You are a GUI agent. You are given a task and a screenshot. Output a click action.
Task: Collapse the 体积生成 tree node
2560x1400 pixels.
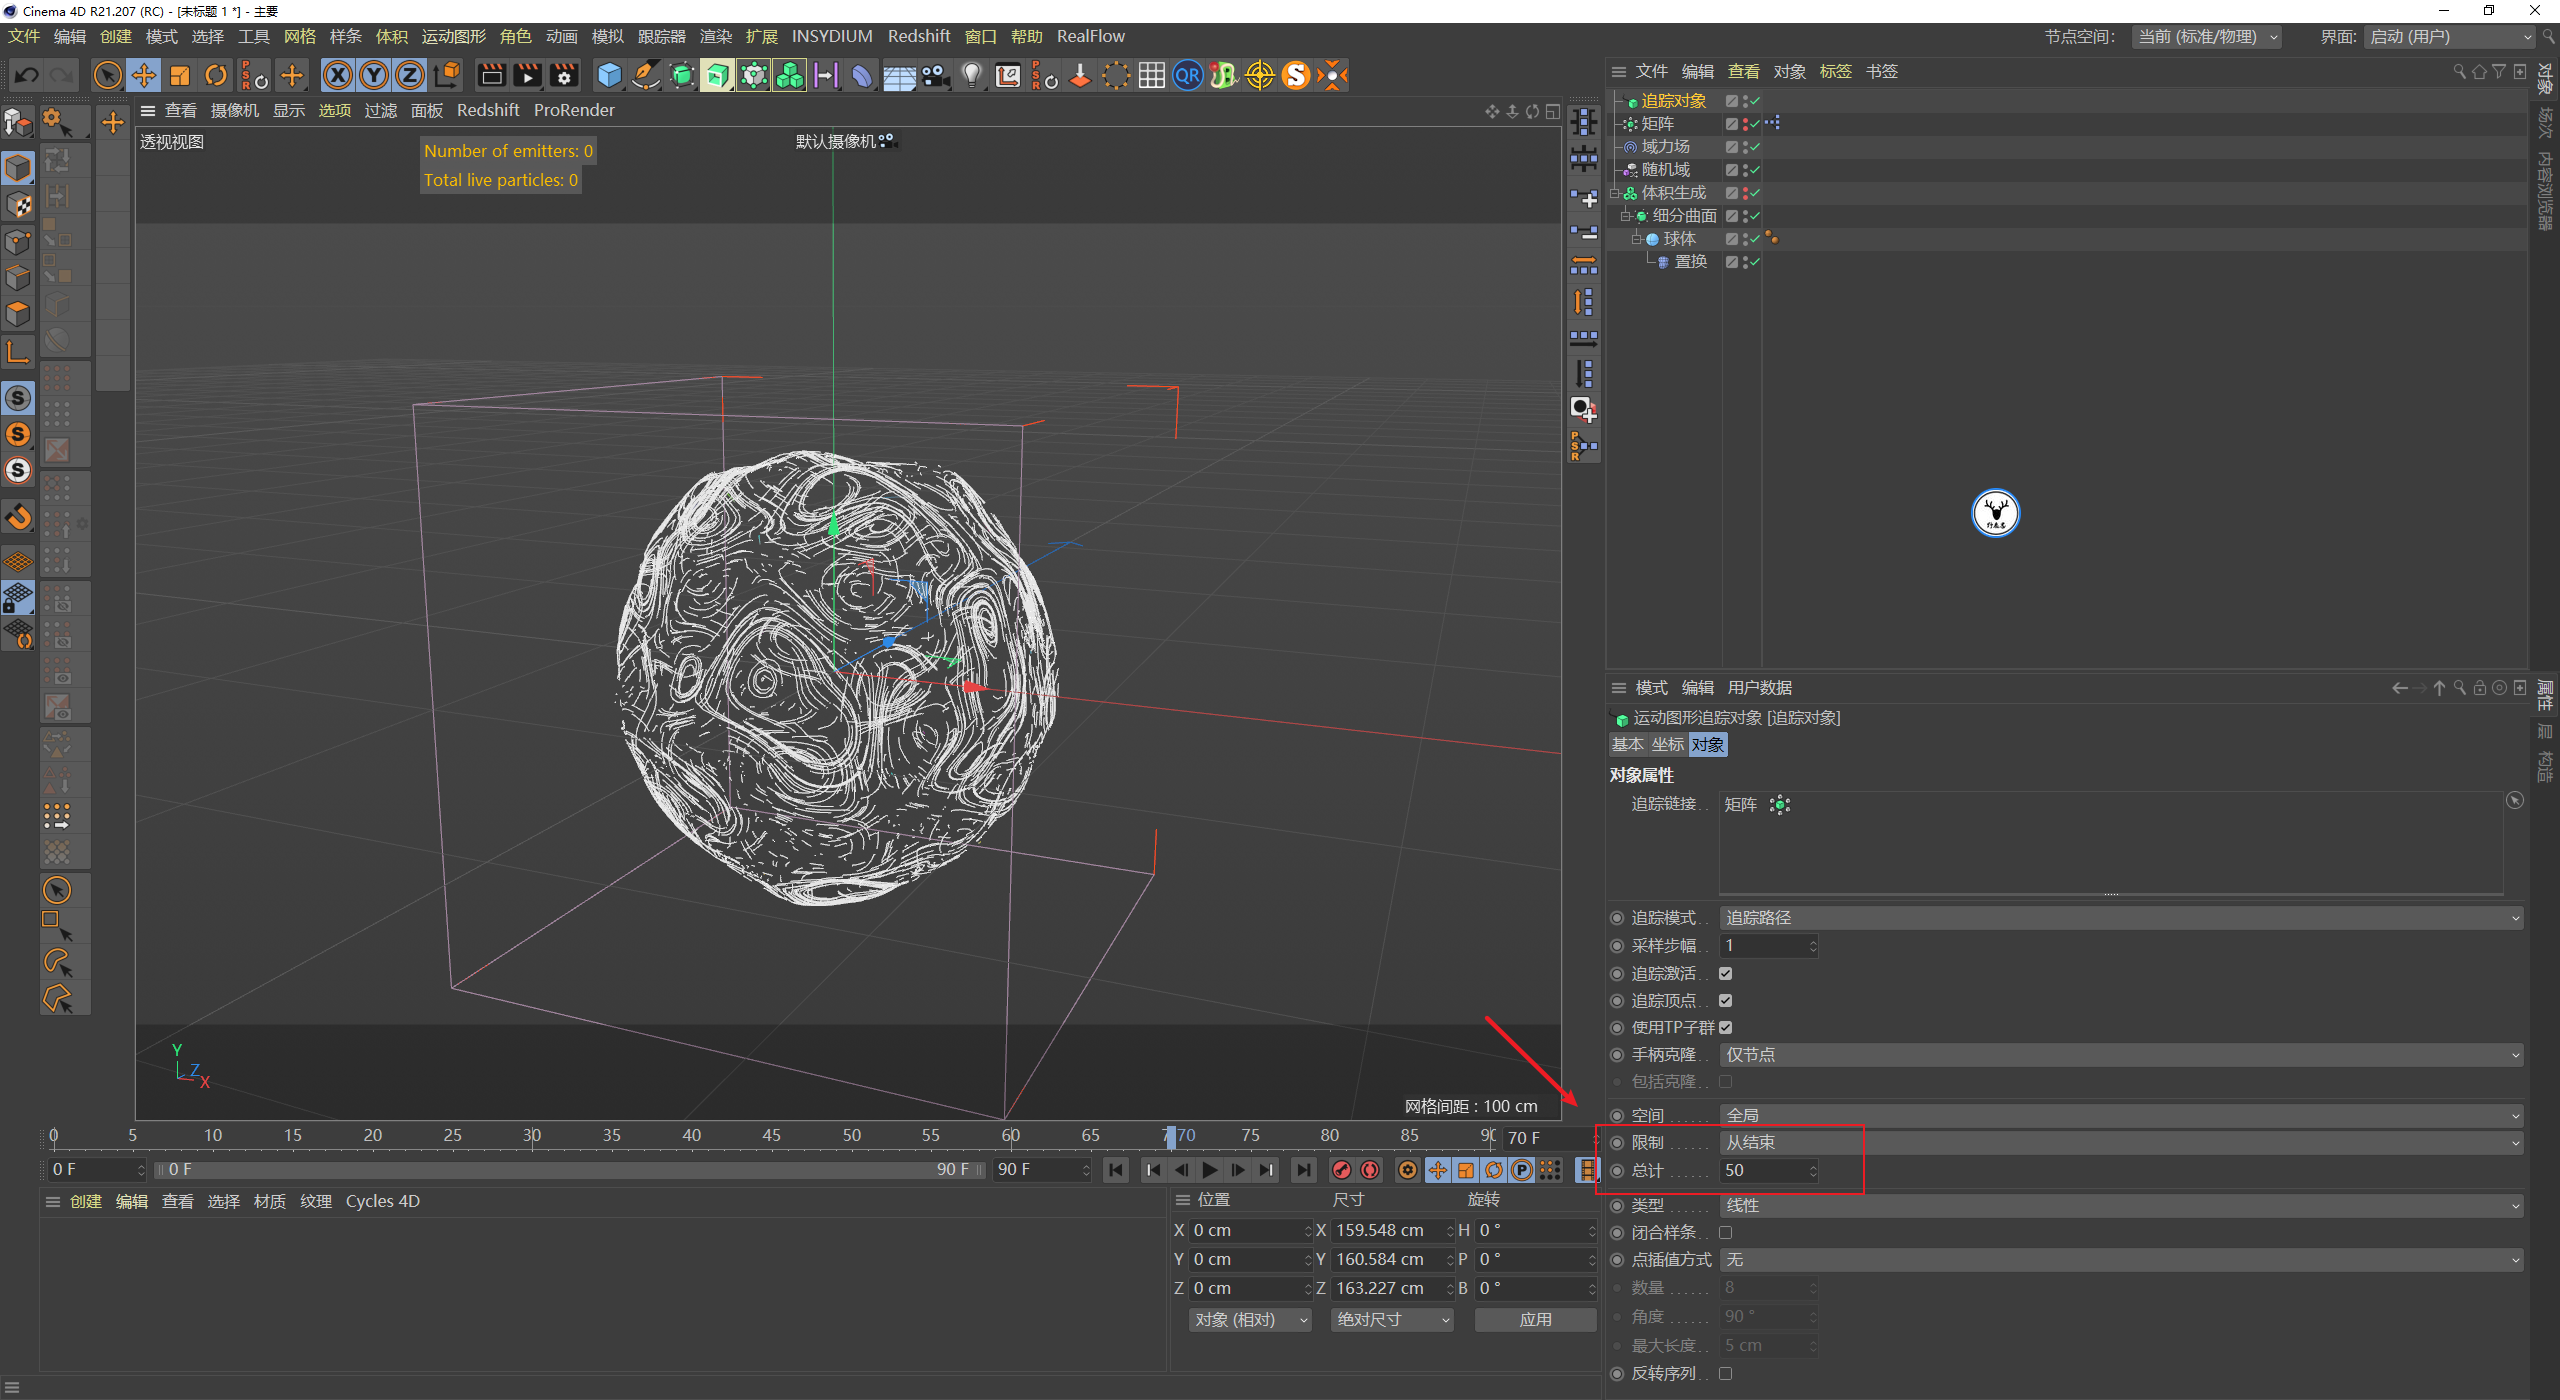[x=1615, y=193]
